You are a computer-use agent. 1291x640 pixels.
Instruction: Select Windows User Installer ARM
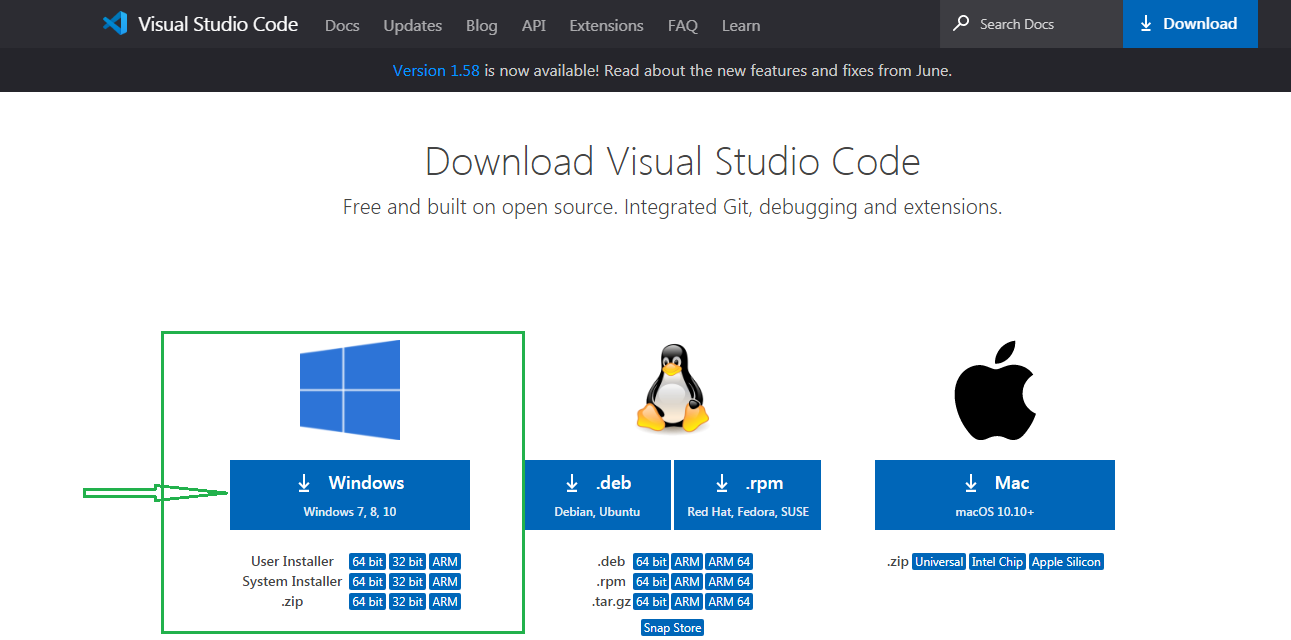[x=445, y=562]
